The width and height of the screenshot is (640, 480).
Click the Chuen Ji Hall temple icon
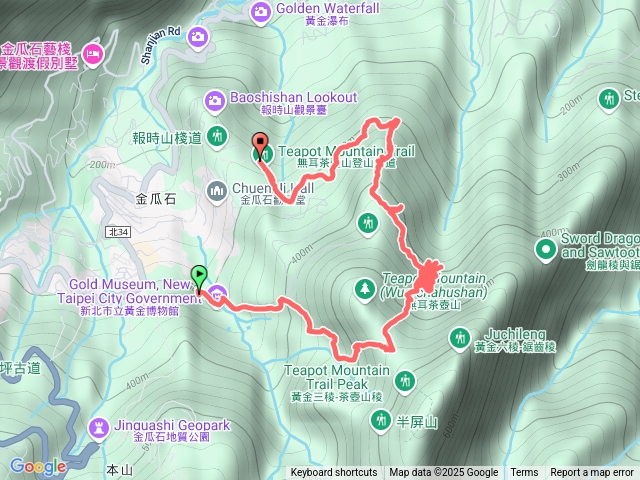pos(216,192)
